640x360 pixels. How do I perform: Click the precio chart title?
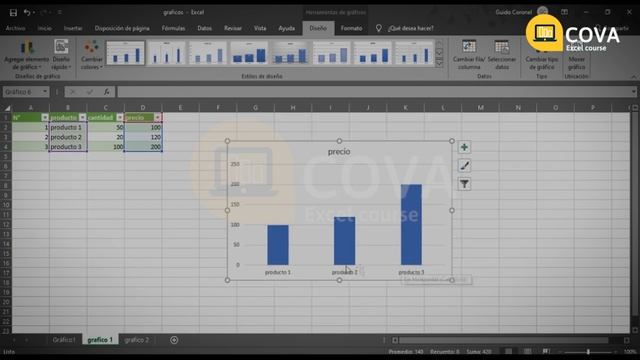339,152
